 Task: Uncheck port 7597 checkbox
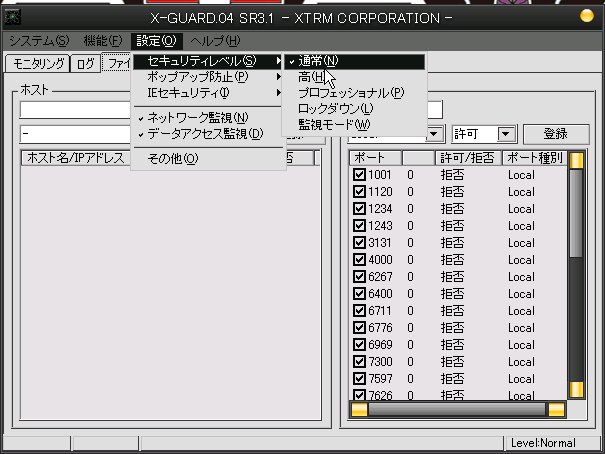359,378
